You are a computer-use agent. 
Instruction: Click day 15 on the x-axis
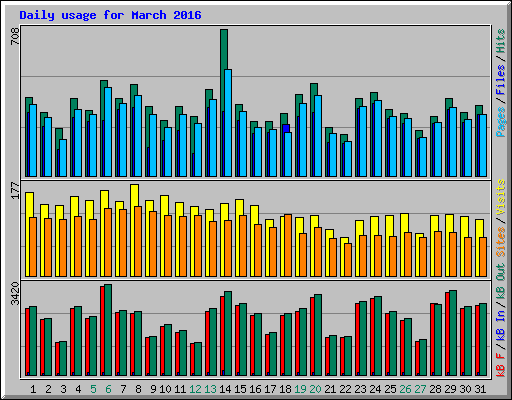pyautogui.click(x=240, y=389)
